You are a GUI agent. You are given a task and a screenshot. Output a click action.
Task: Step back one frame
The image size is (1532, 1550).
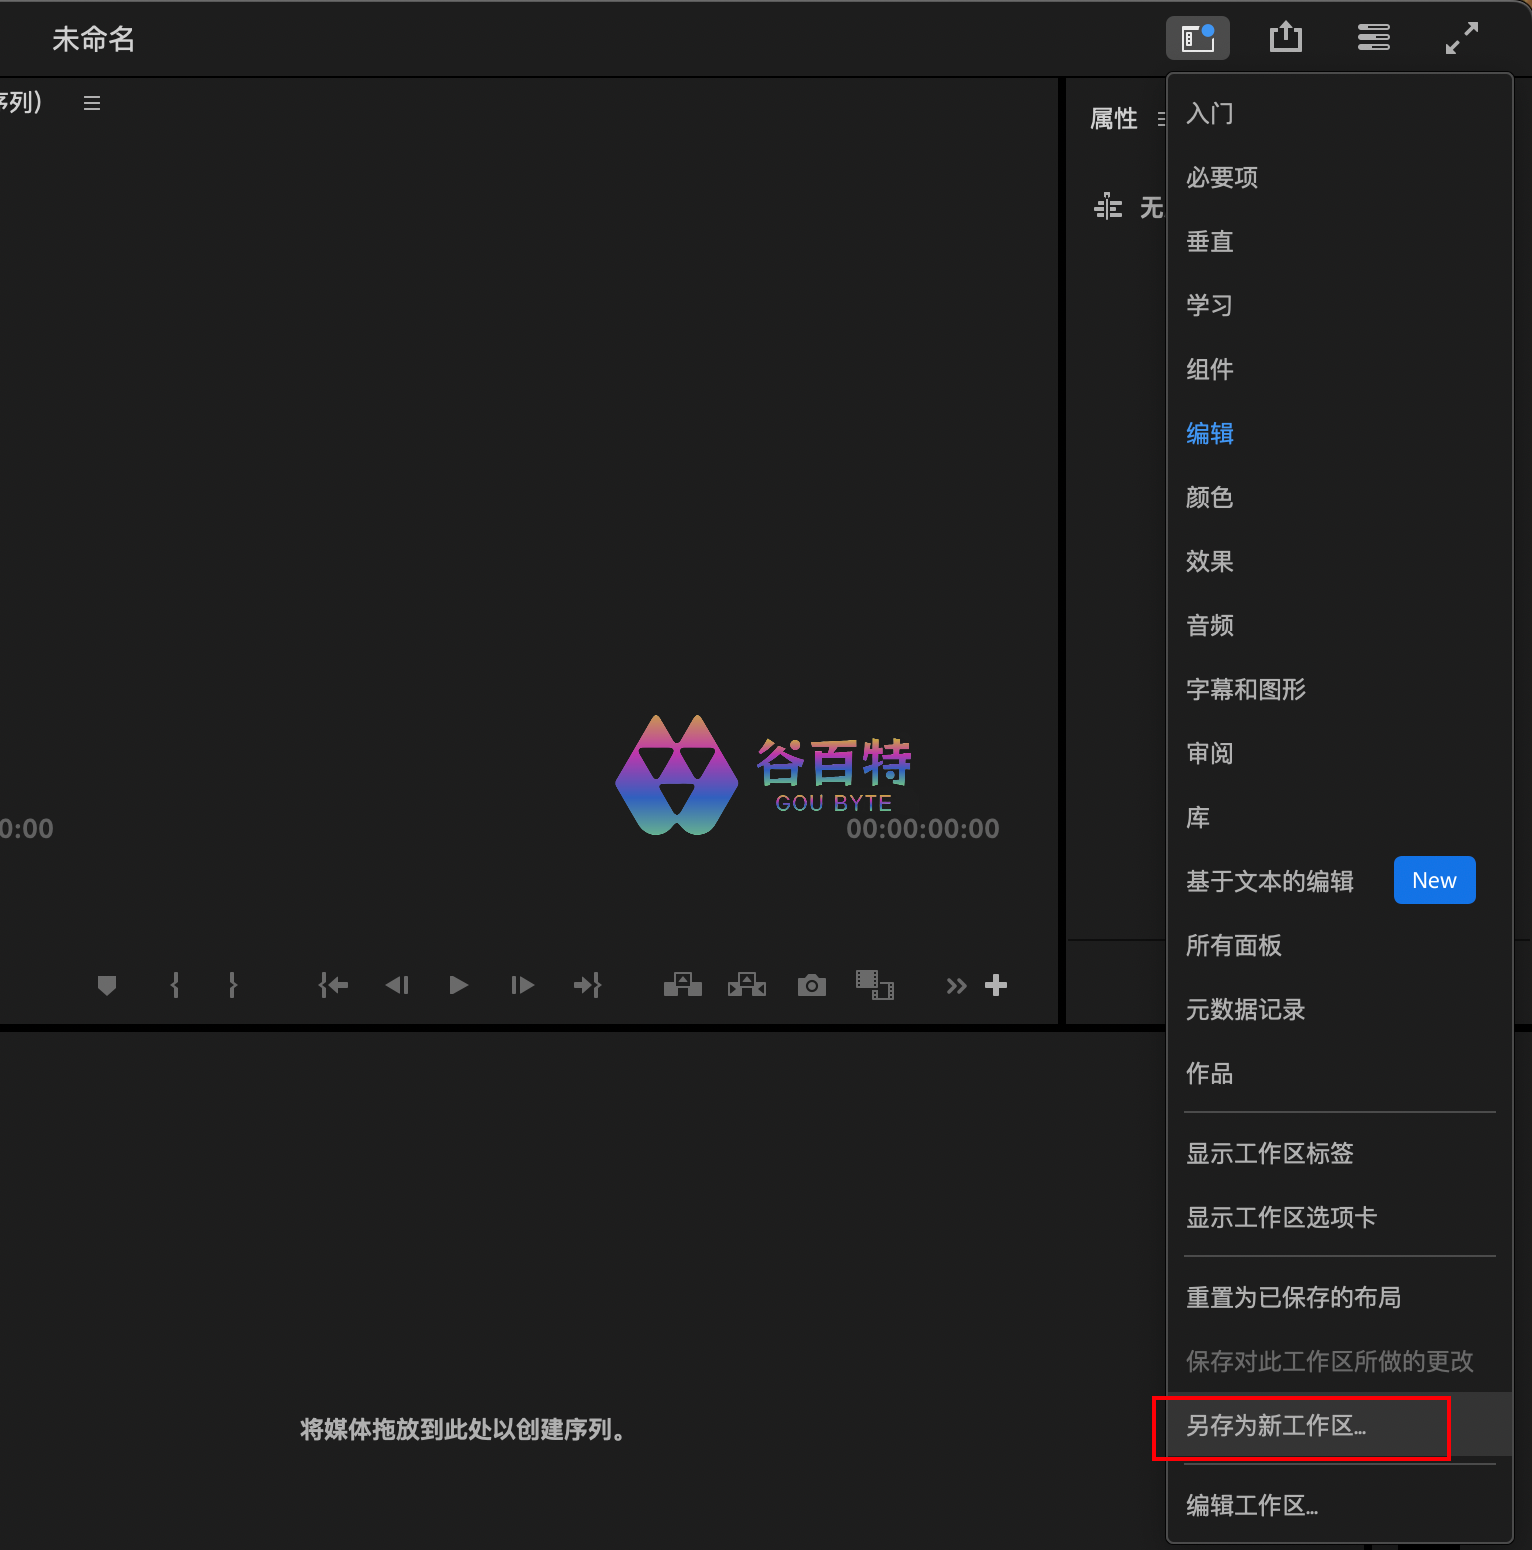397,986
